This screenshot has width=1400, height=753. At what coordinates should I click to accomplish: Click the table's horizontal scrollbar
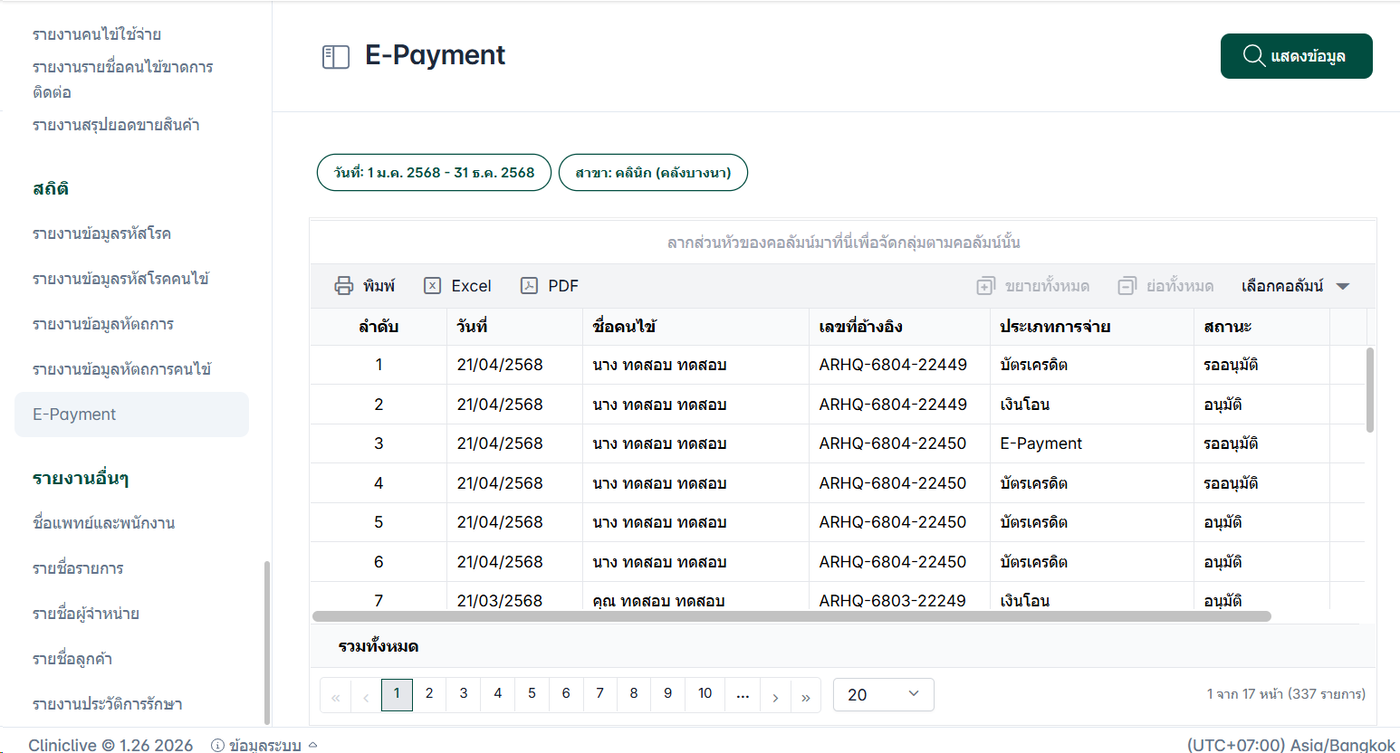pos(790,616)
